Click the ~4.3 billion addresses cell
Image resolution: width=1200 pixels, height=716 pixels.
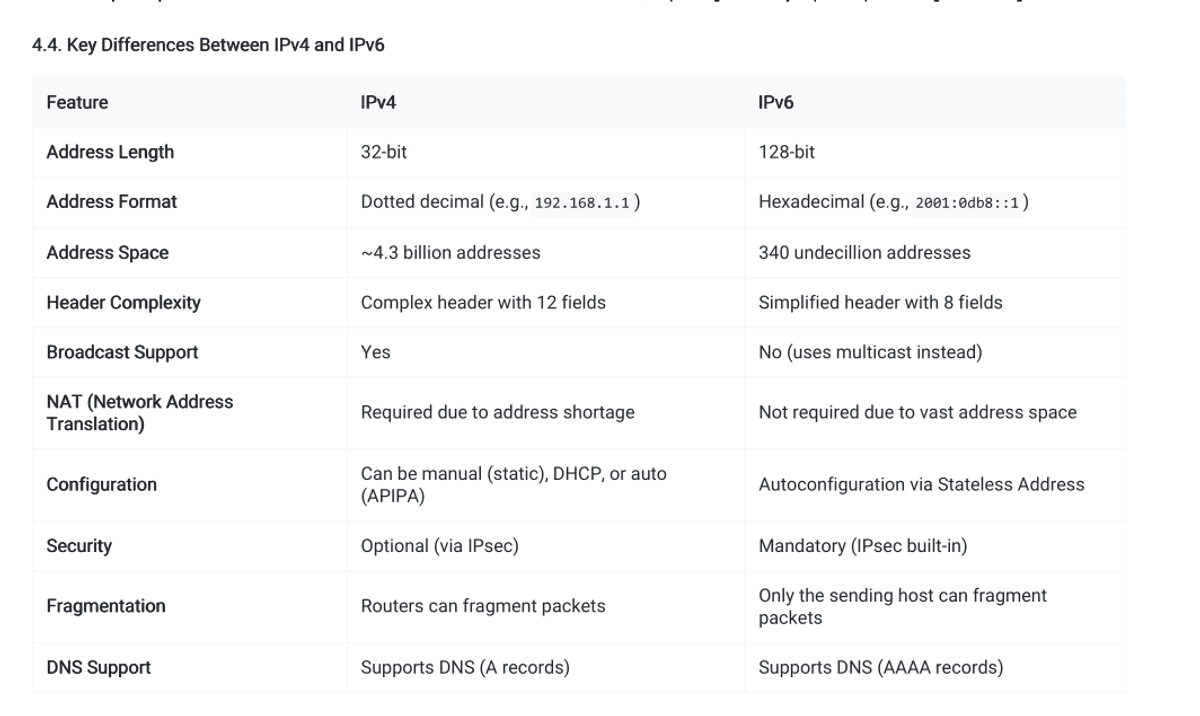(450, 253)
